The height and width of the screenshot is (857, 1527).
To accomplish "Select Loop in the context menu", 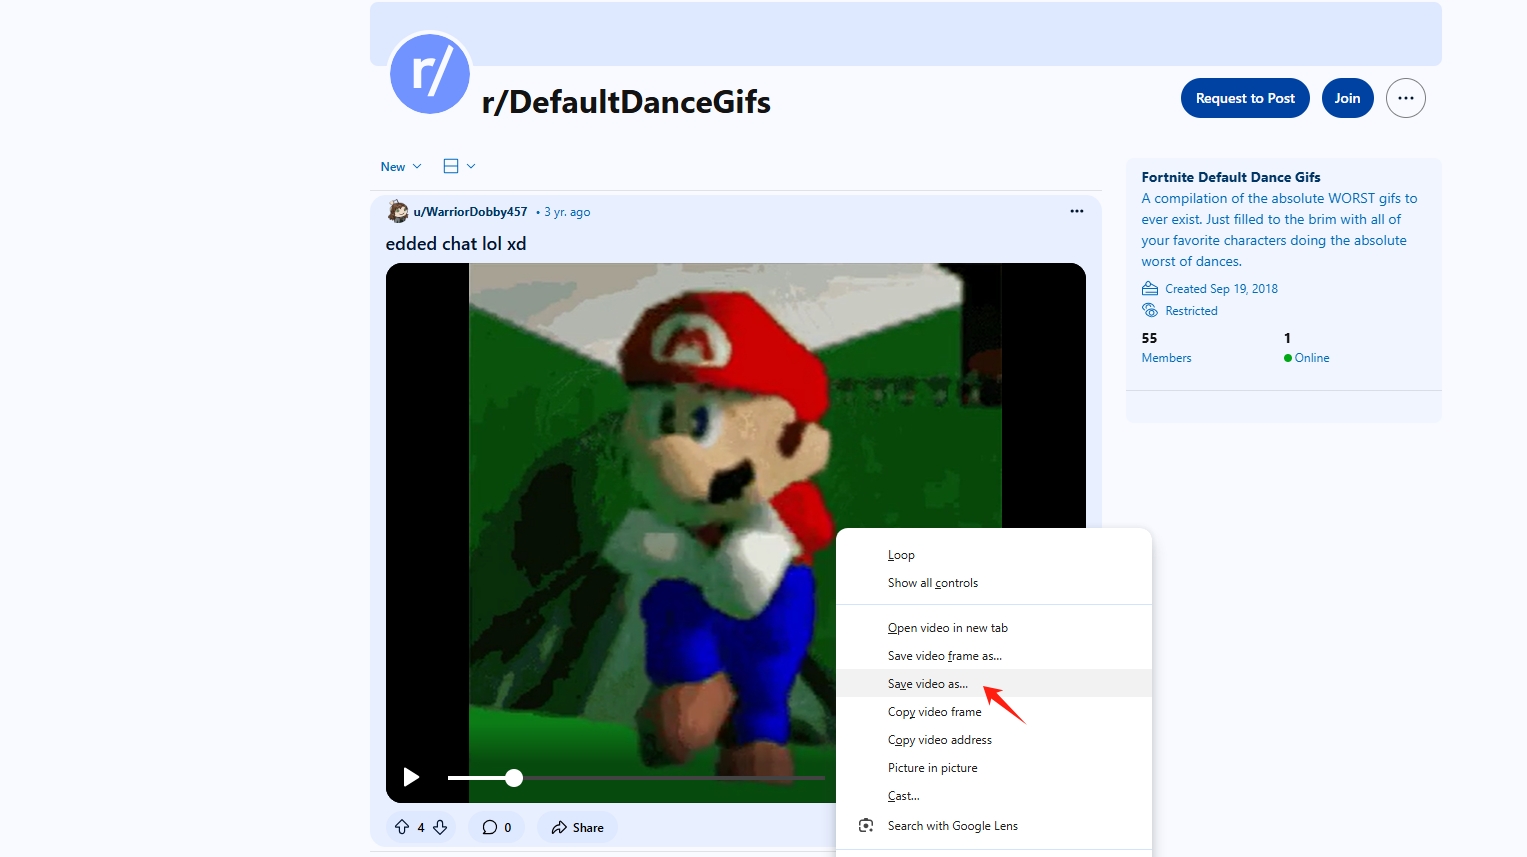I will pyautogui.click(x=994, y=555).
